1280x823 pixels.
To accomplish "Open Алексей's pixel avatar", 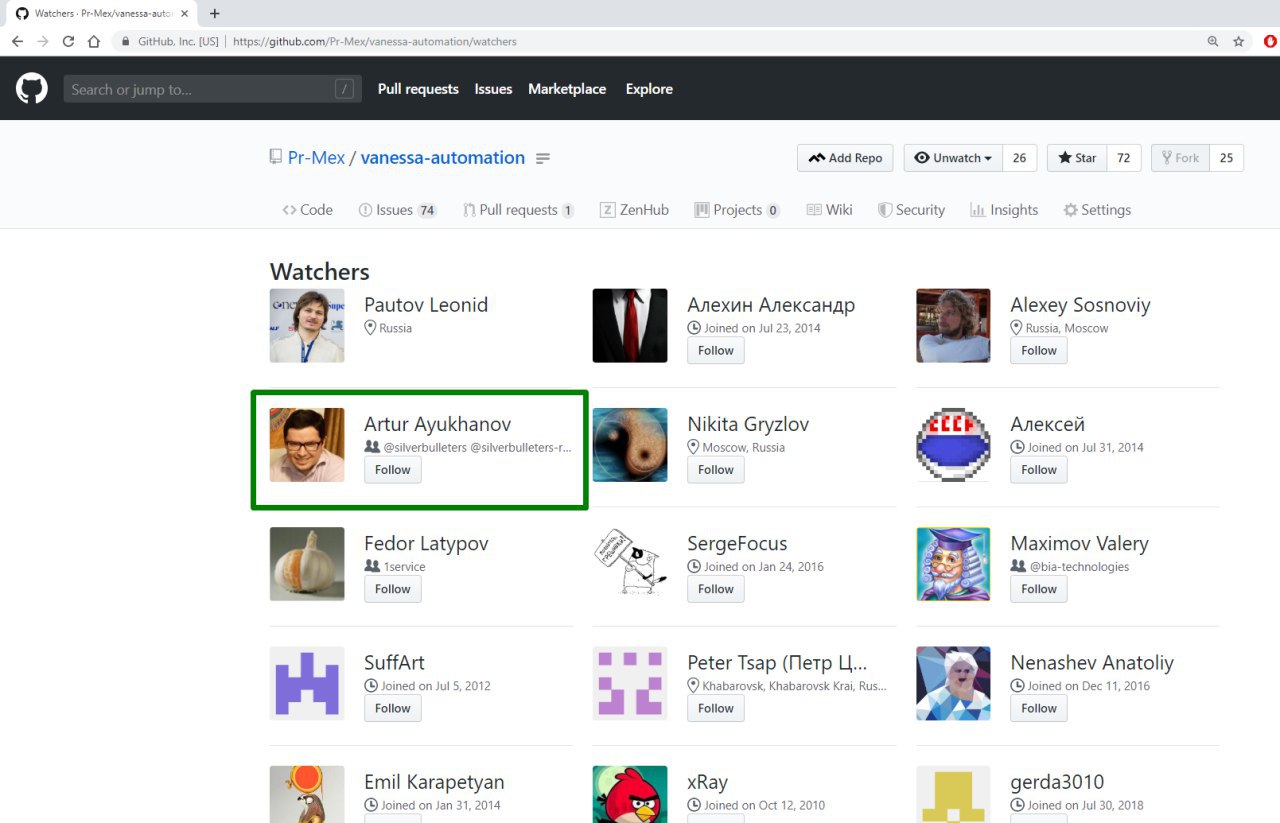I will 953,444.
